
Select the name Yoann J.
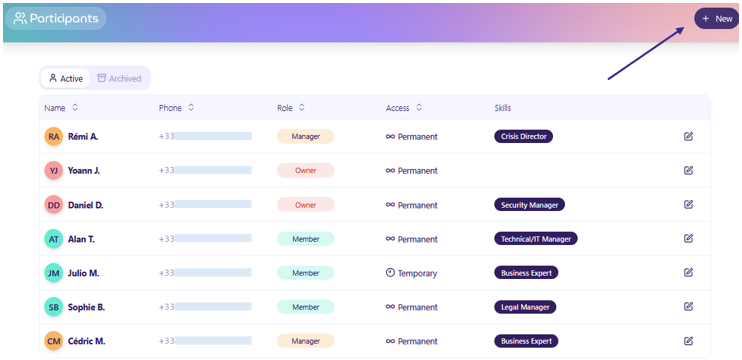pos(84,171)
